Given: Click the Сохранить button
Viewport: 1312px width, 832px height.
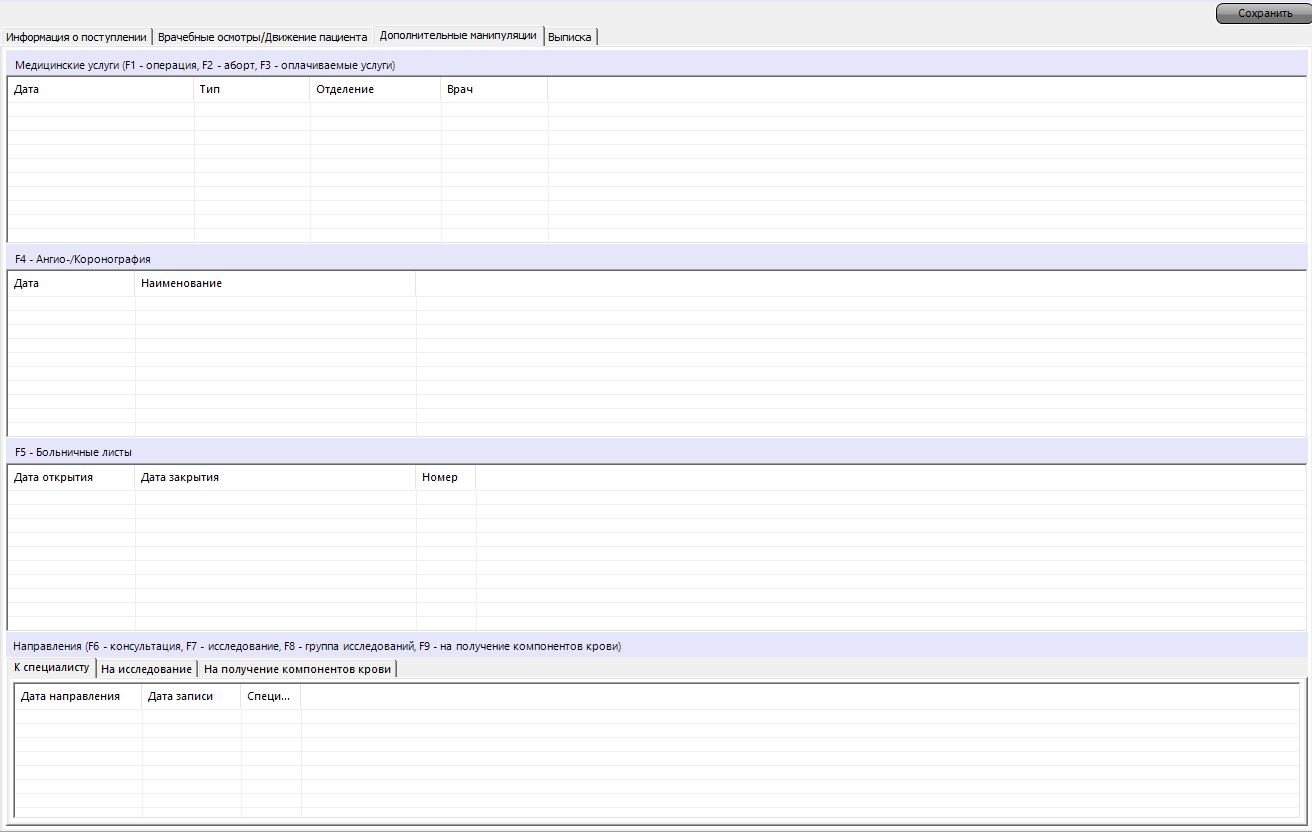Looking at the screenshot, I should pyautogui.click(x=1263, y=13).
